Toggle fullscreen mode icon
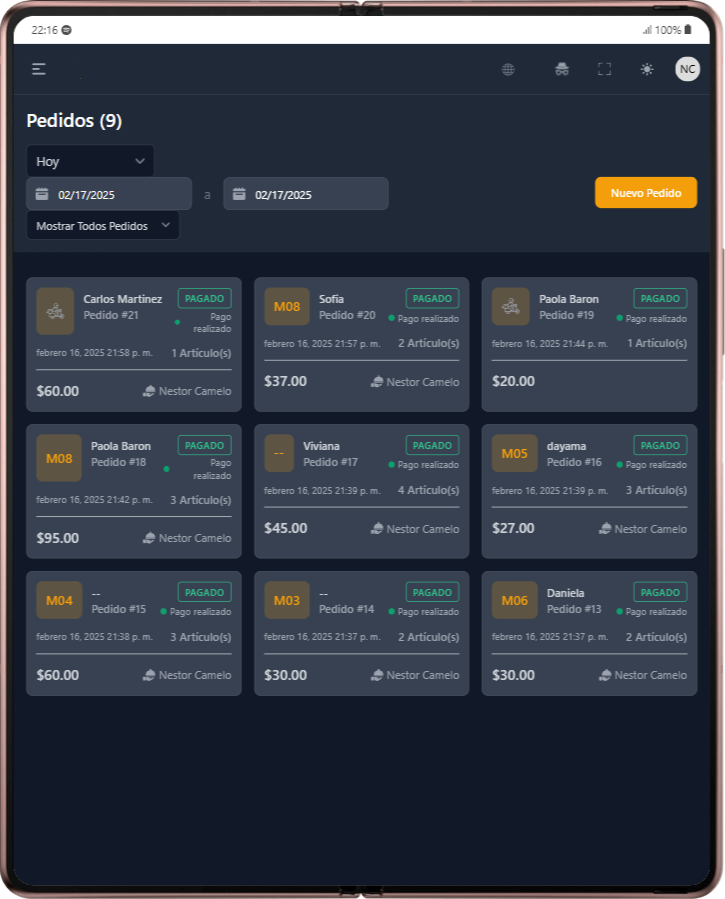The width and height of the screenshot is (725, 899). [x=604, y=69]
